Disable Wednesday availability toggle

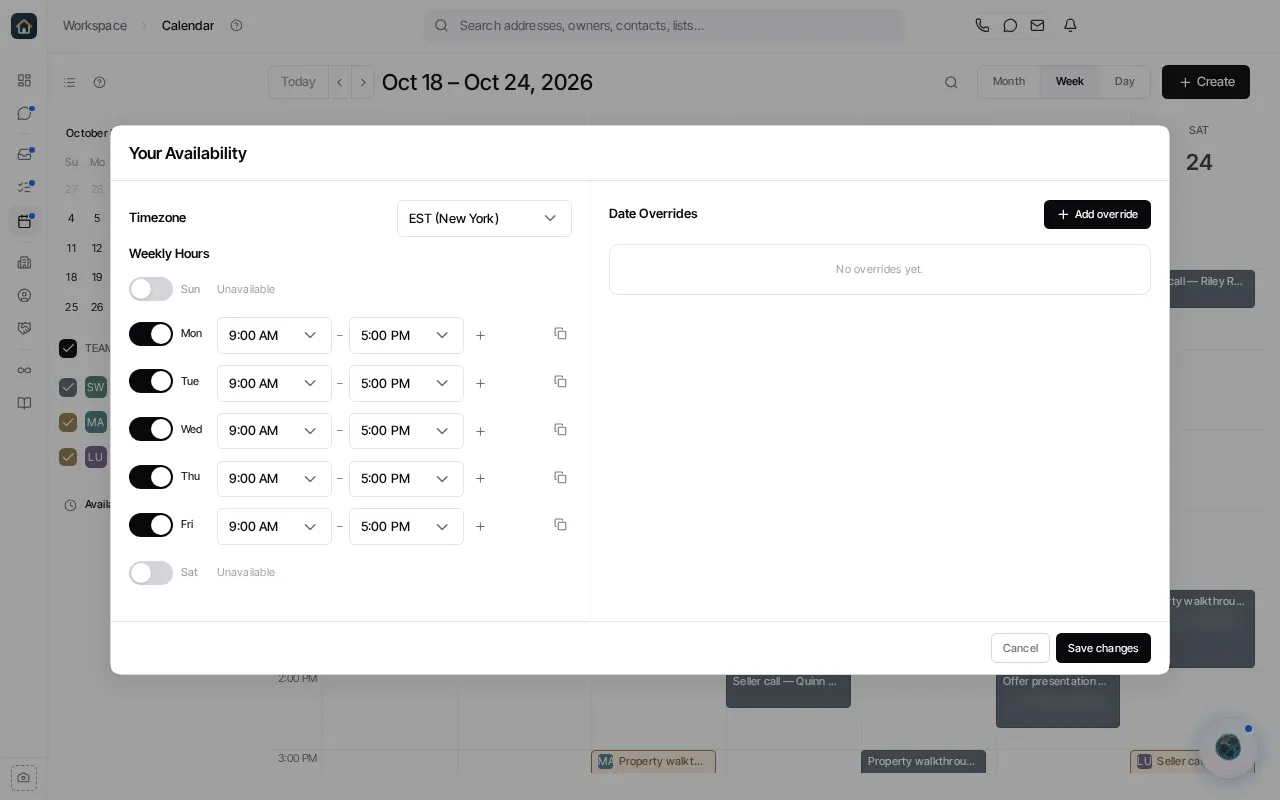coord(151,429)
